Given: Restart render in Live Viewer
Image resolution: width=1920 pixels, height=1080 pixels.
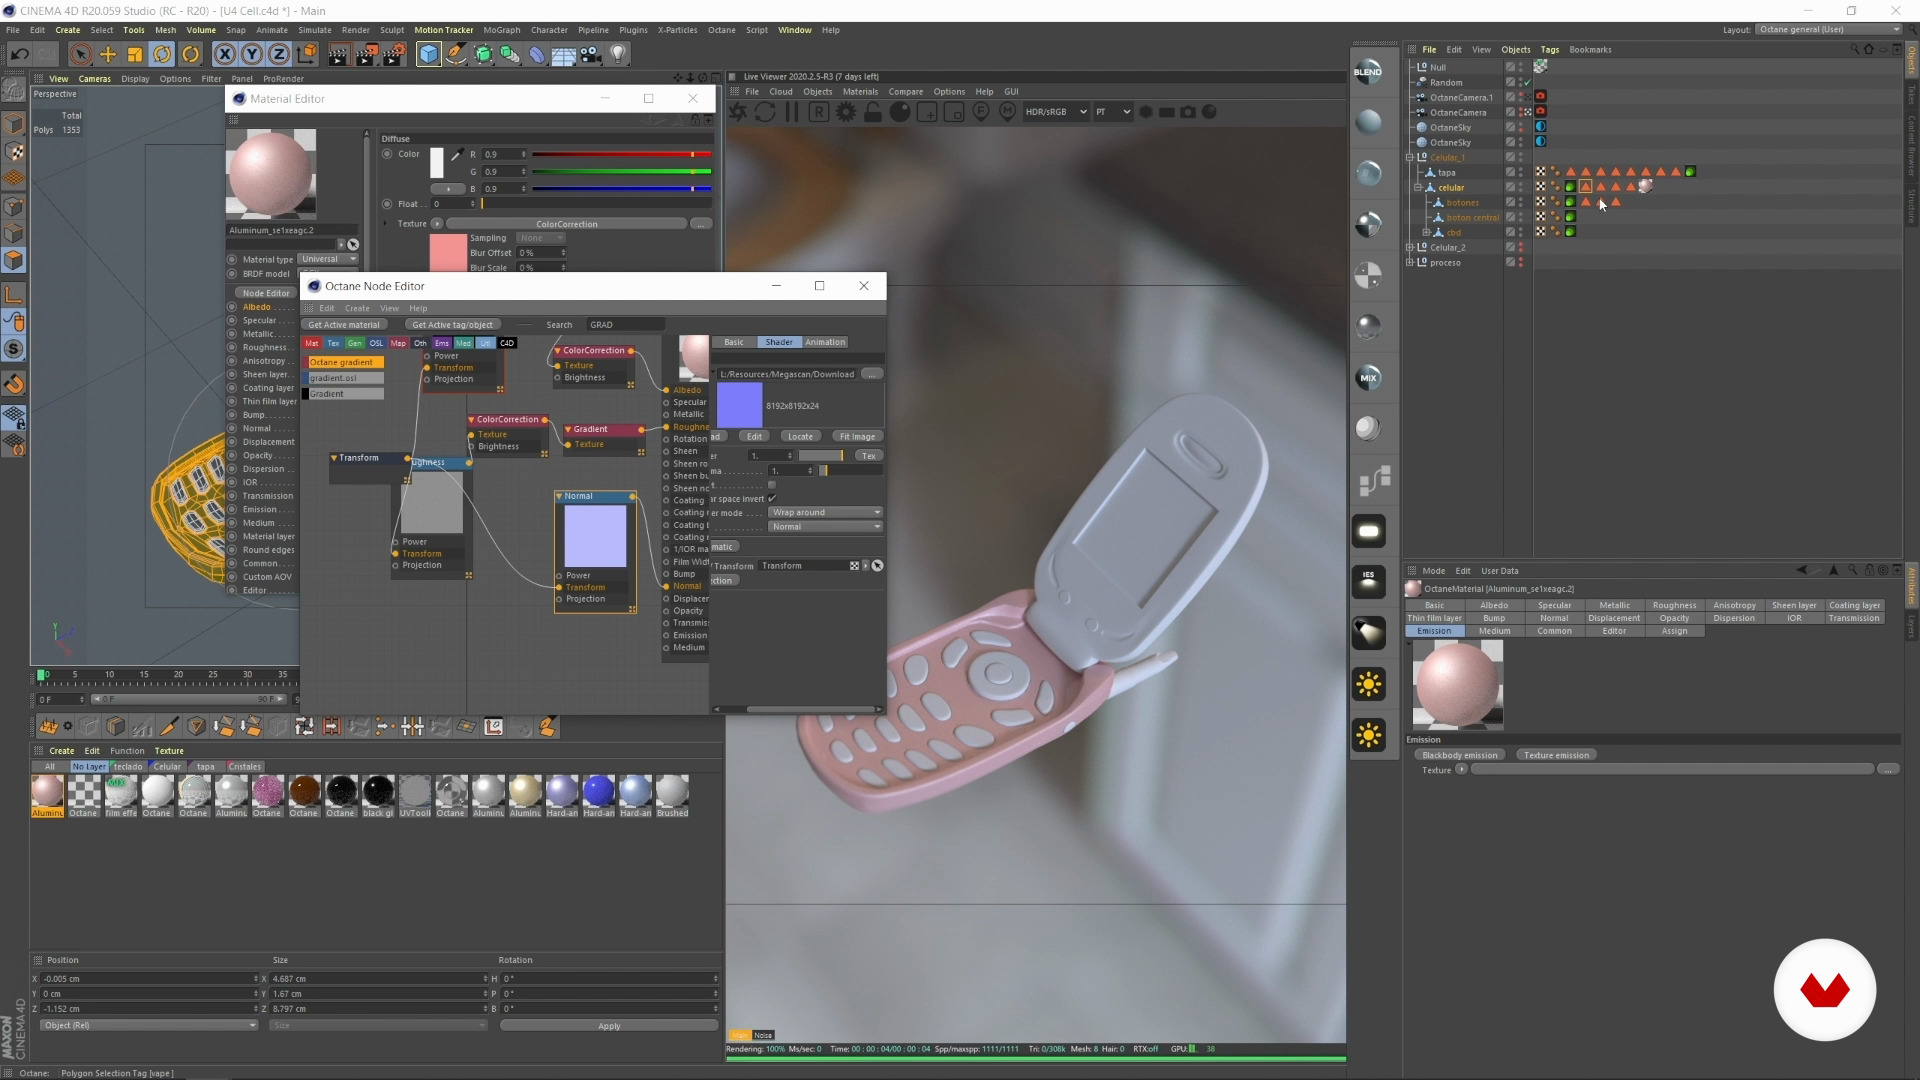Looking at the screenshot, I should pyautogui.click(x=765, y=112).
